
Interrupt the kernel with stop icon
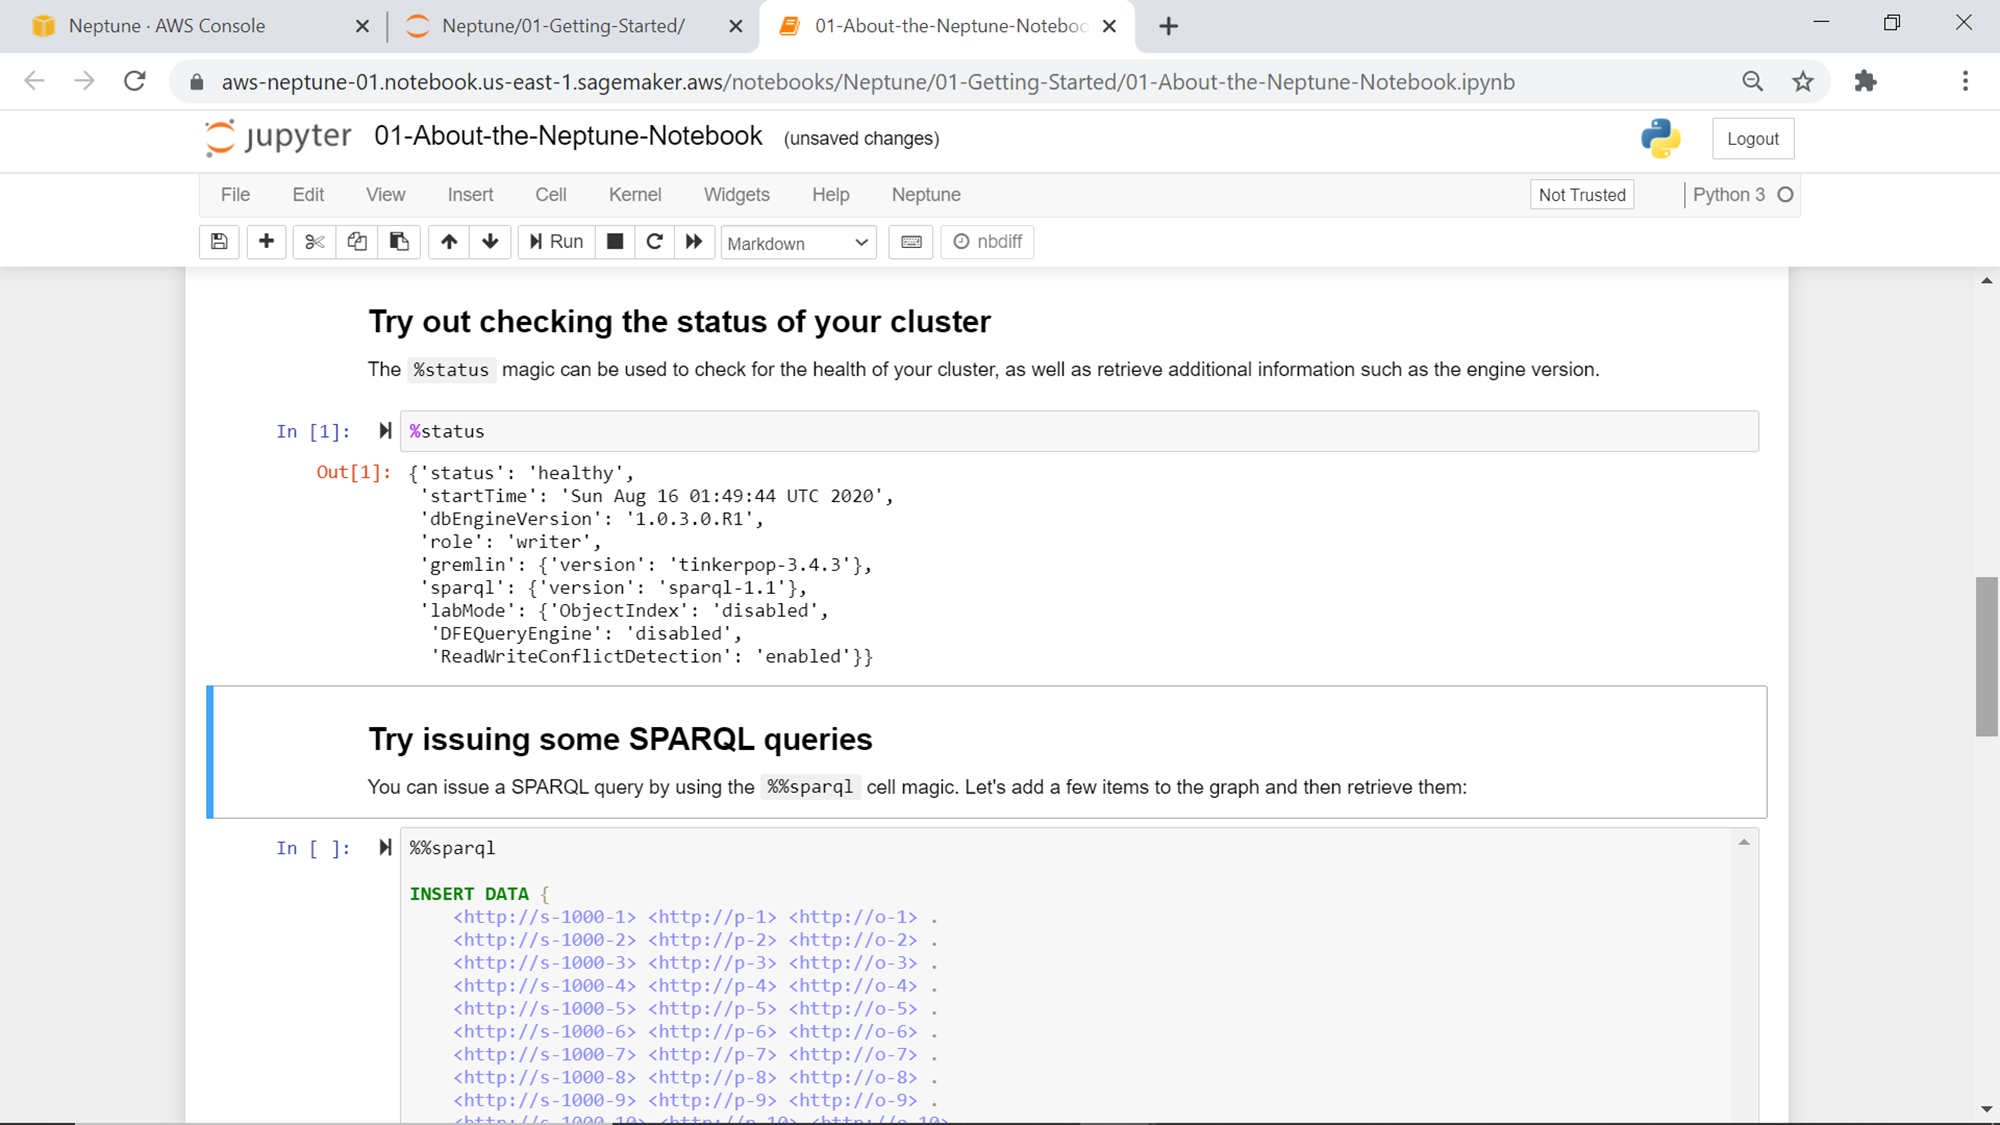point(615,242)
